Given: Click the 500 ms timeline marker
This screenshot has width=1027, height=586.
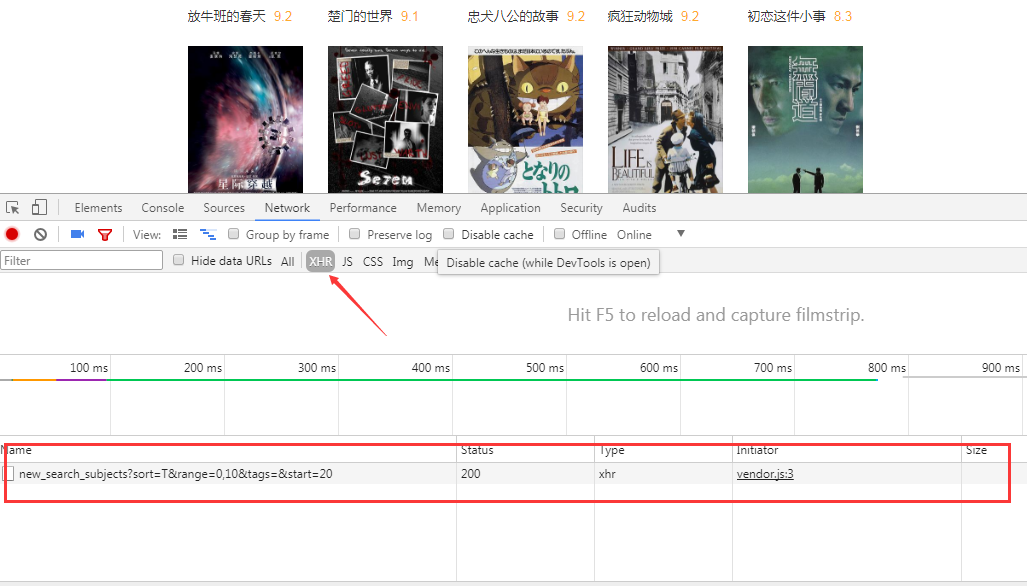Looking at the screenshot, I should 545,367.
